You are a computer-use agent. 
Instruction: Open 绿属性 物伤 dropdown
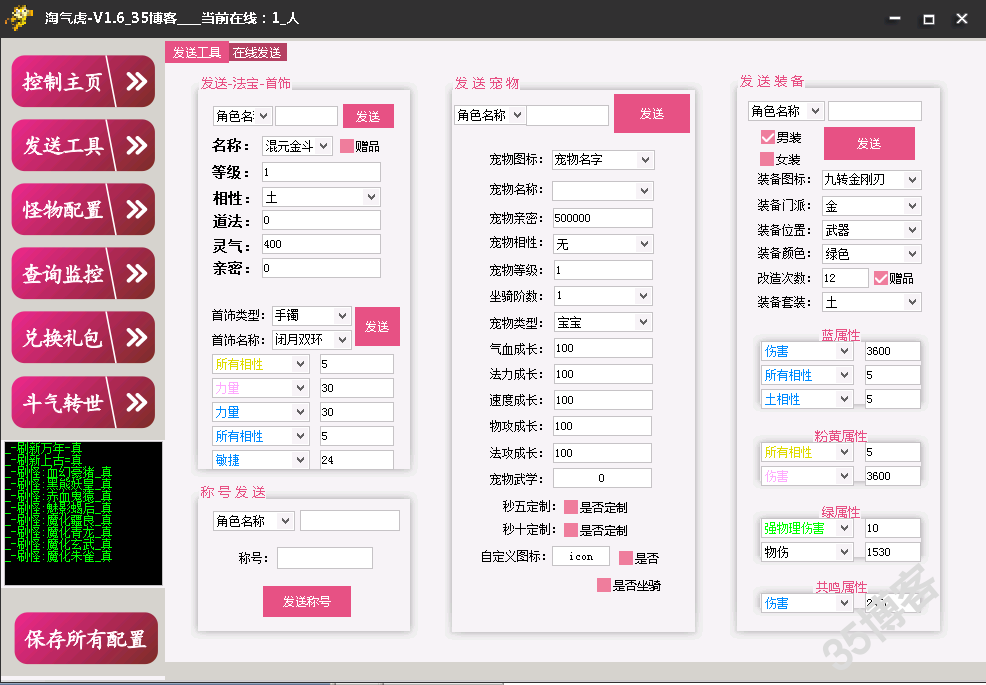(x=807, y=552)
